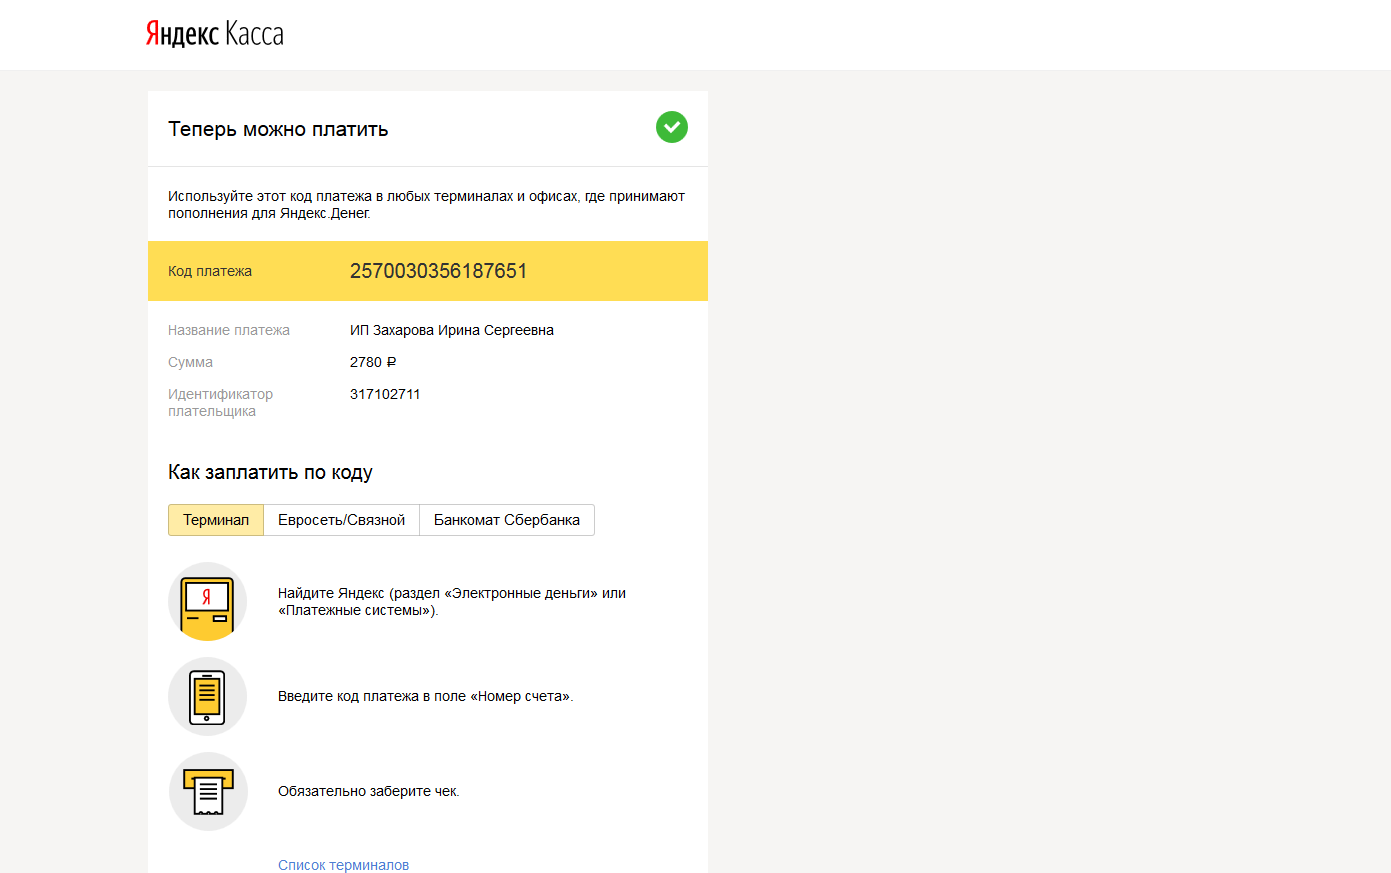The image size is (1391, 873).
Task: Click payee name ИП Захарова Ирина Сергеевна
Action: [x=452, y=330]
